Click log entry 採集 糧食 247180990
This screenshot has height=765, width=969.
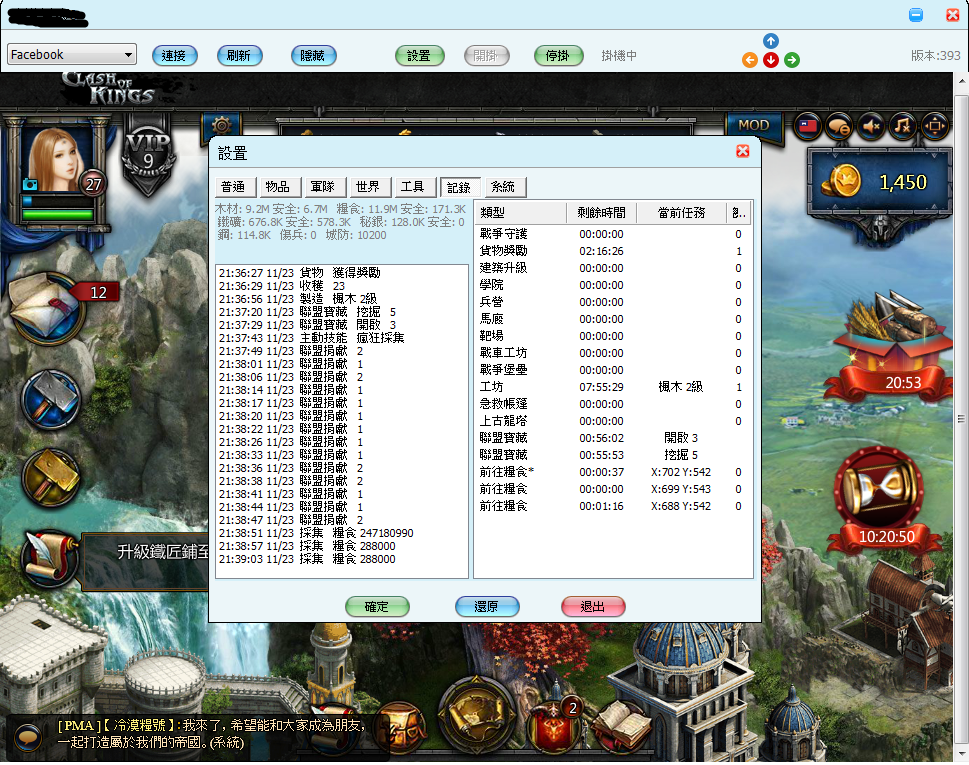coord(316,533)
